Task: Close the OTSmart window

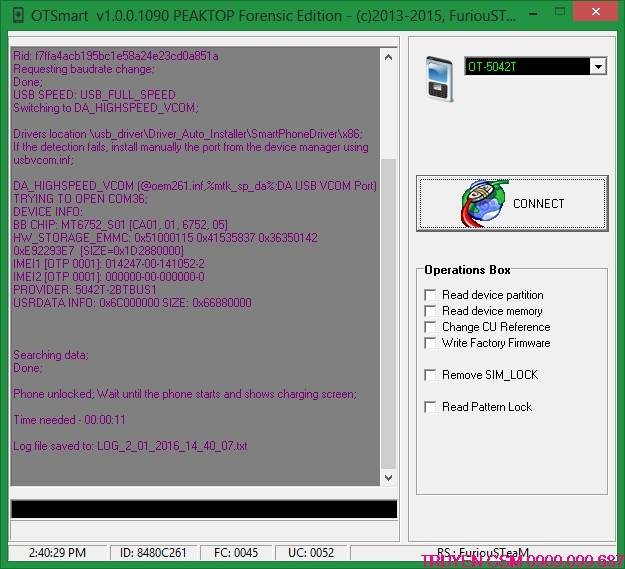Action: [x=596, y=12]
